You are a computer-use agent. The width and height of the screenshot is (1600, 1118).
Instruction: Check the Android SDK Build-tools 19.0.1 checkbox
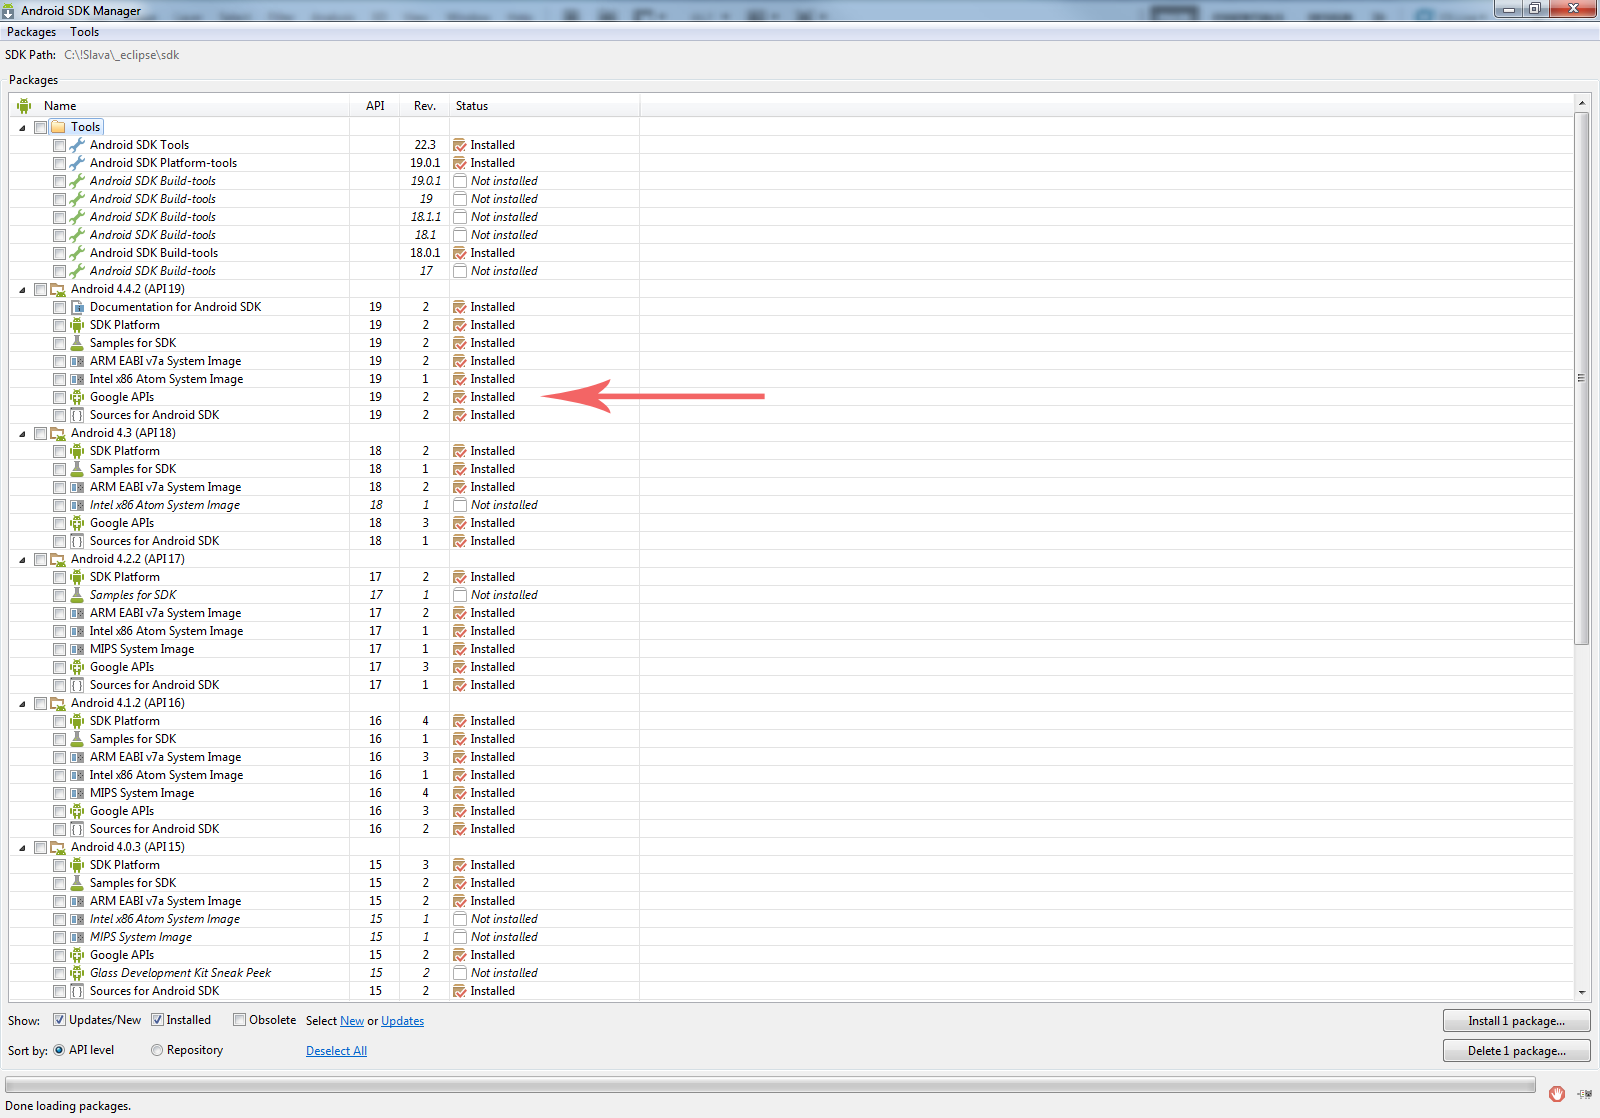[59, 181]
